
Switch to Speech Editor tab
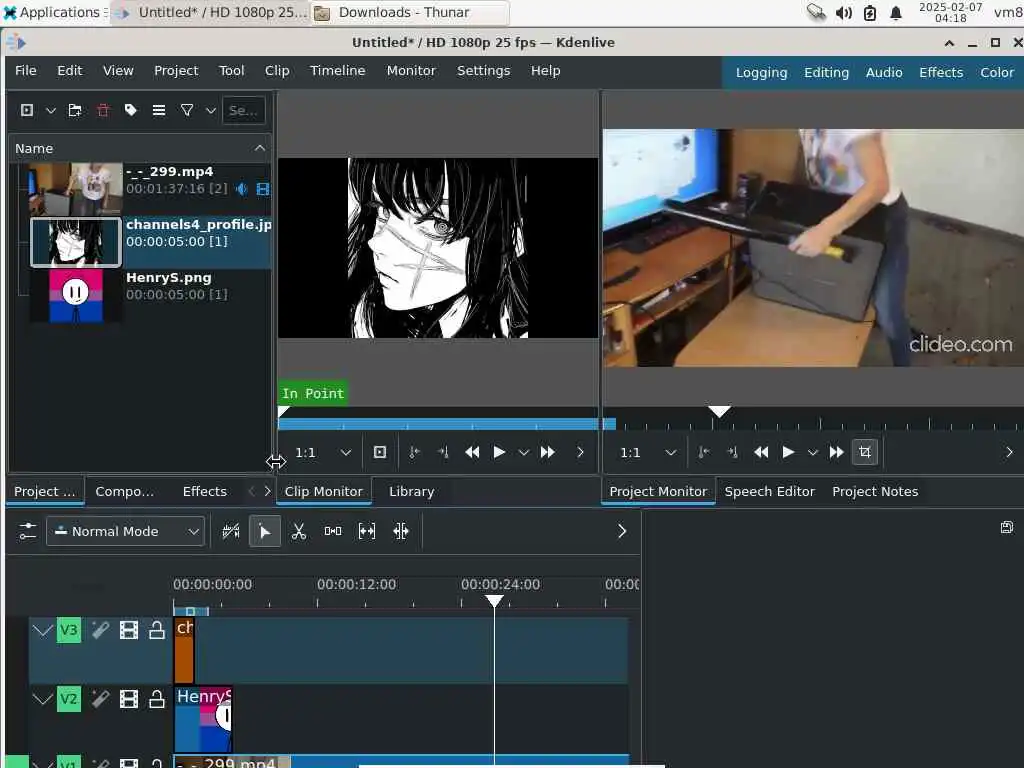[769, 492]
